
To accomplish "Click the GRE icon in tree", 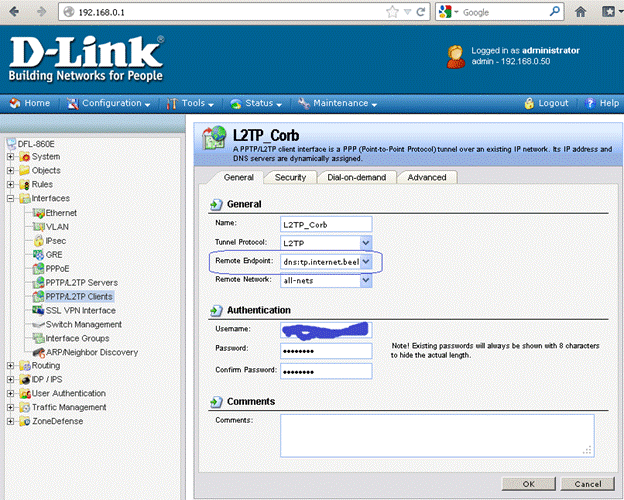I will click(39, 254).
